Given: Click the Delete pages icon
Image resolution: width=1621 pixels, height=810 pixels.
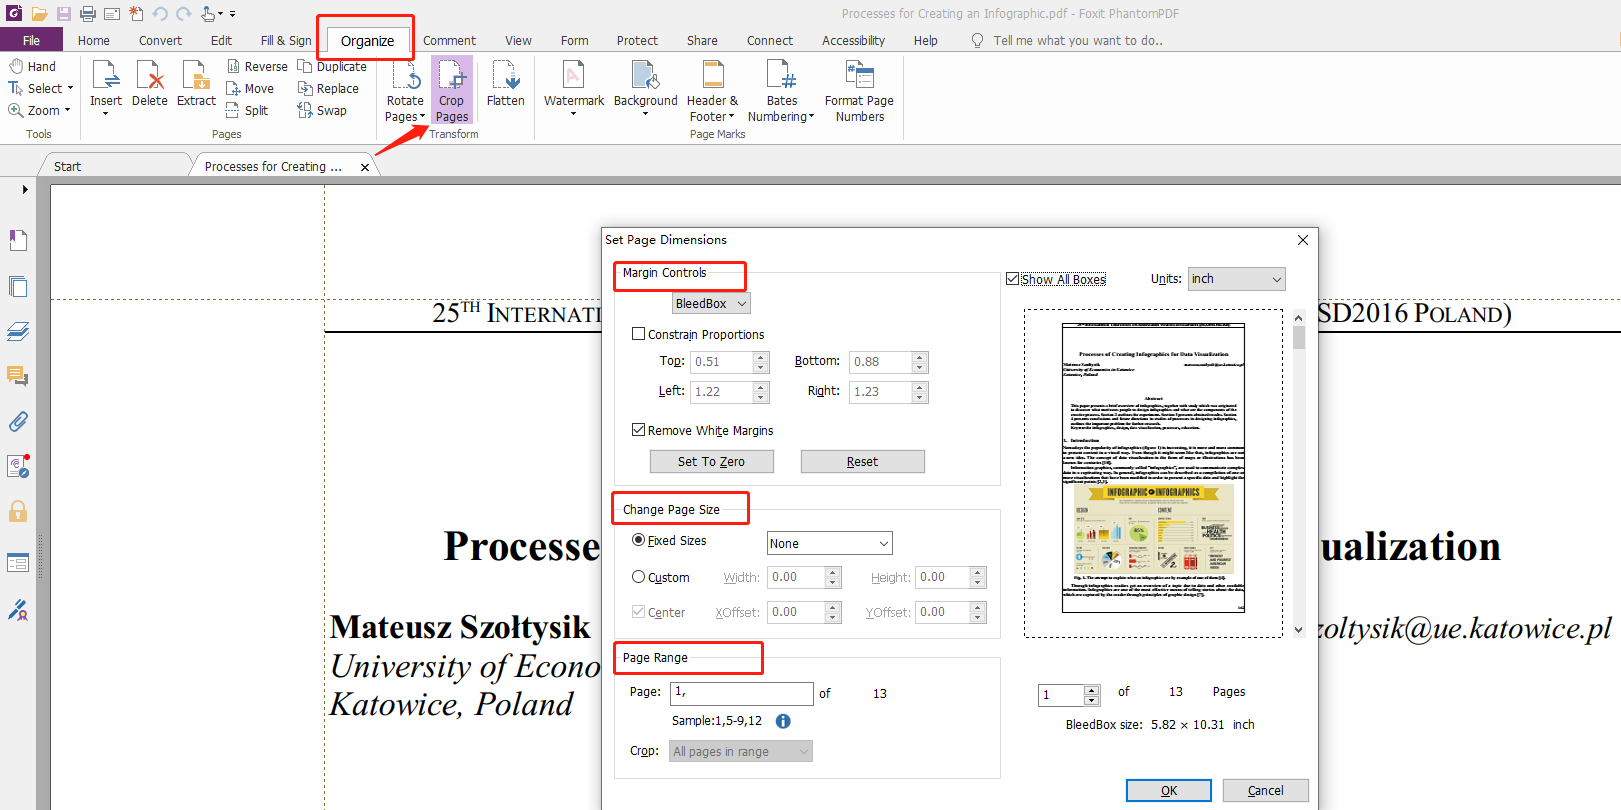Looking at the screenshot, I should pyautogui.click(x=150, y=77).
